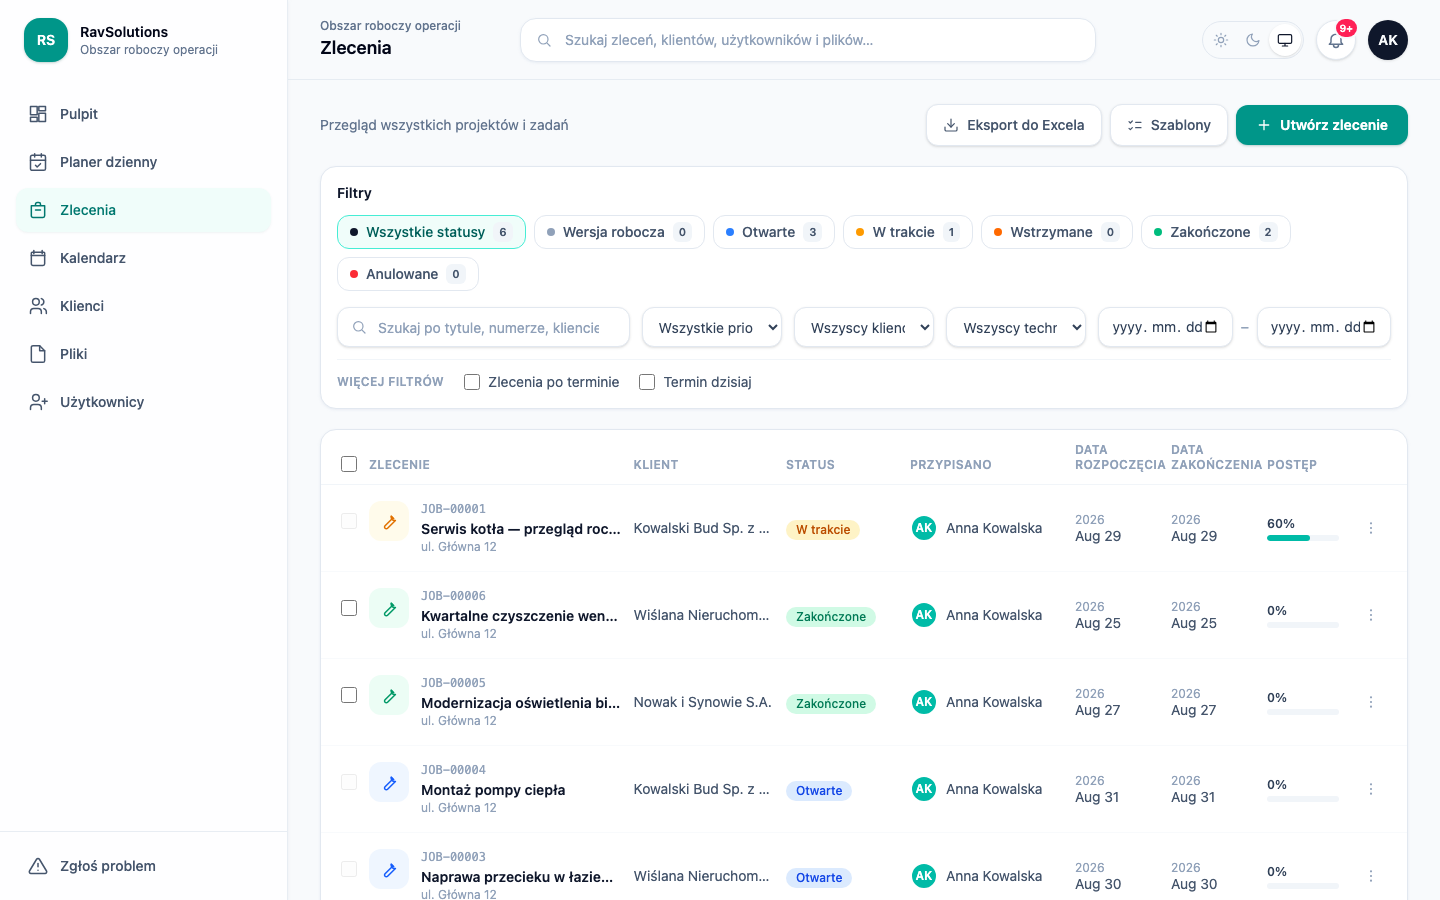Click the W trakcie status badge in JOB-00001 row
Viewport: 1440px width, 900px height.
[x=823, y=530]
